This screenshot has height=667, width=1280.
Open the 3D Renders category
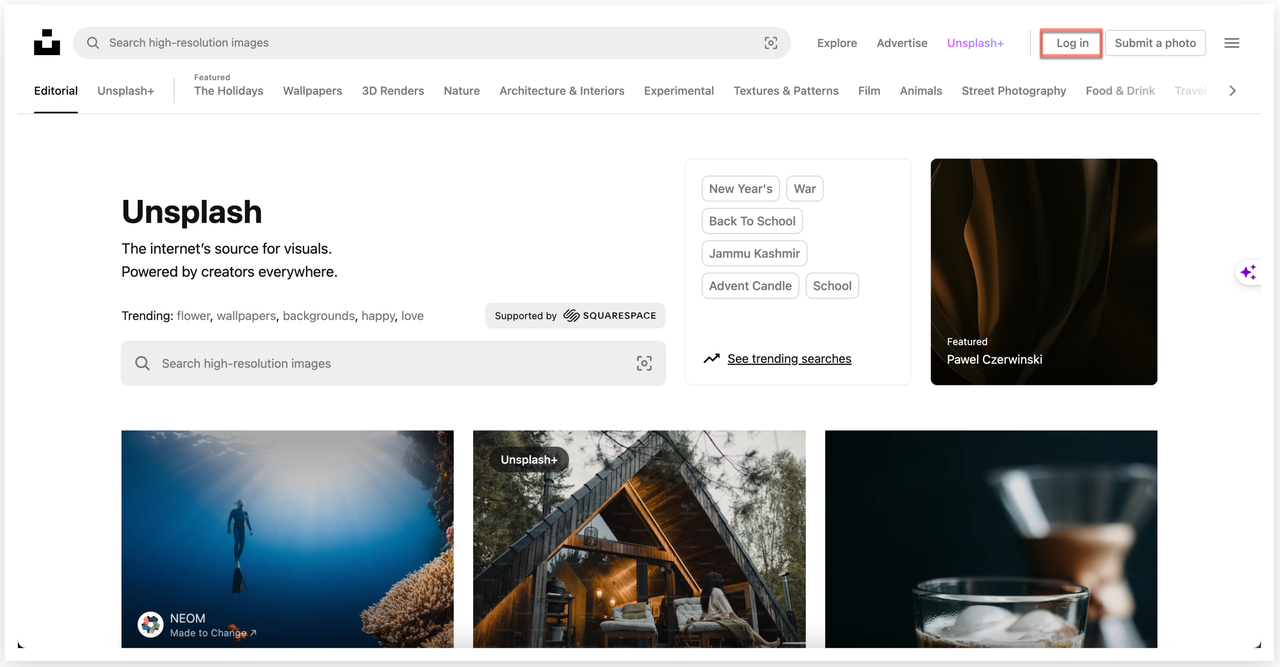point(393,91)
